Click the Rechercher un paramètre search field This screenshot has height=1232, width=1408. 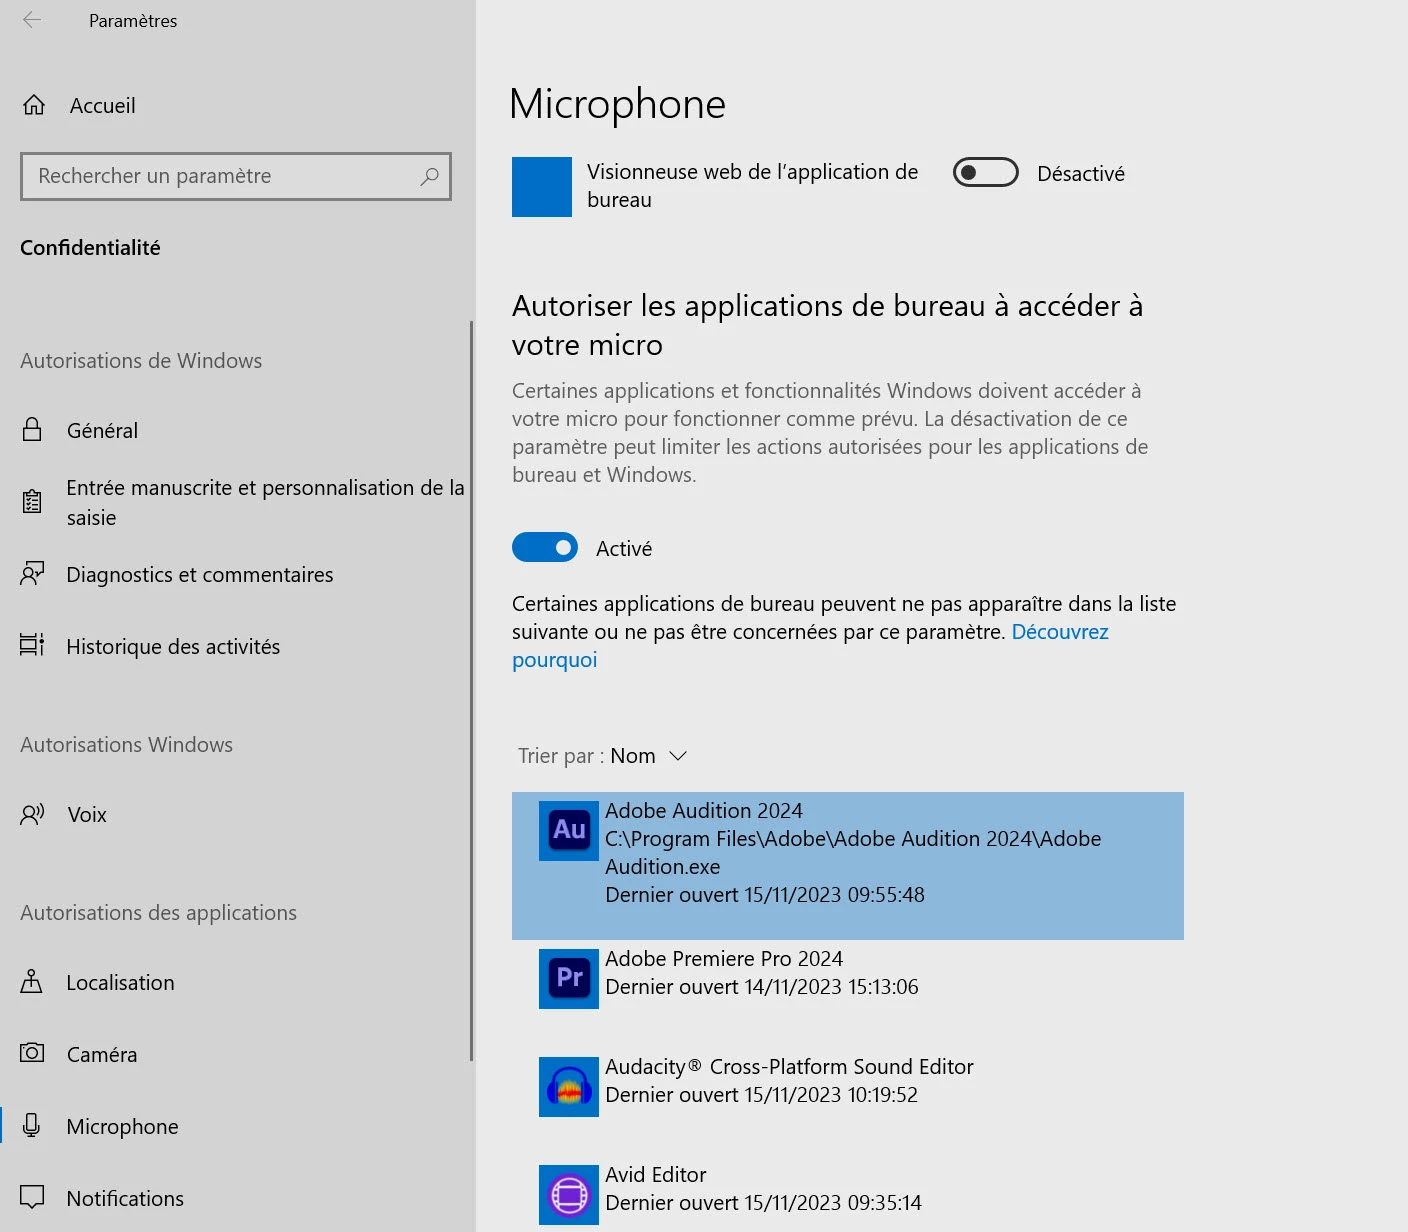coord(236,176)
